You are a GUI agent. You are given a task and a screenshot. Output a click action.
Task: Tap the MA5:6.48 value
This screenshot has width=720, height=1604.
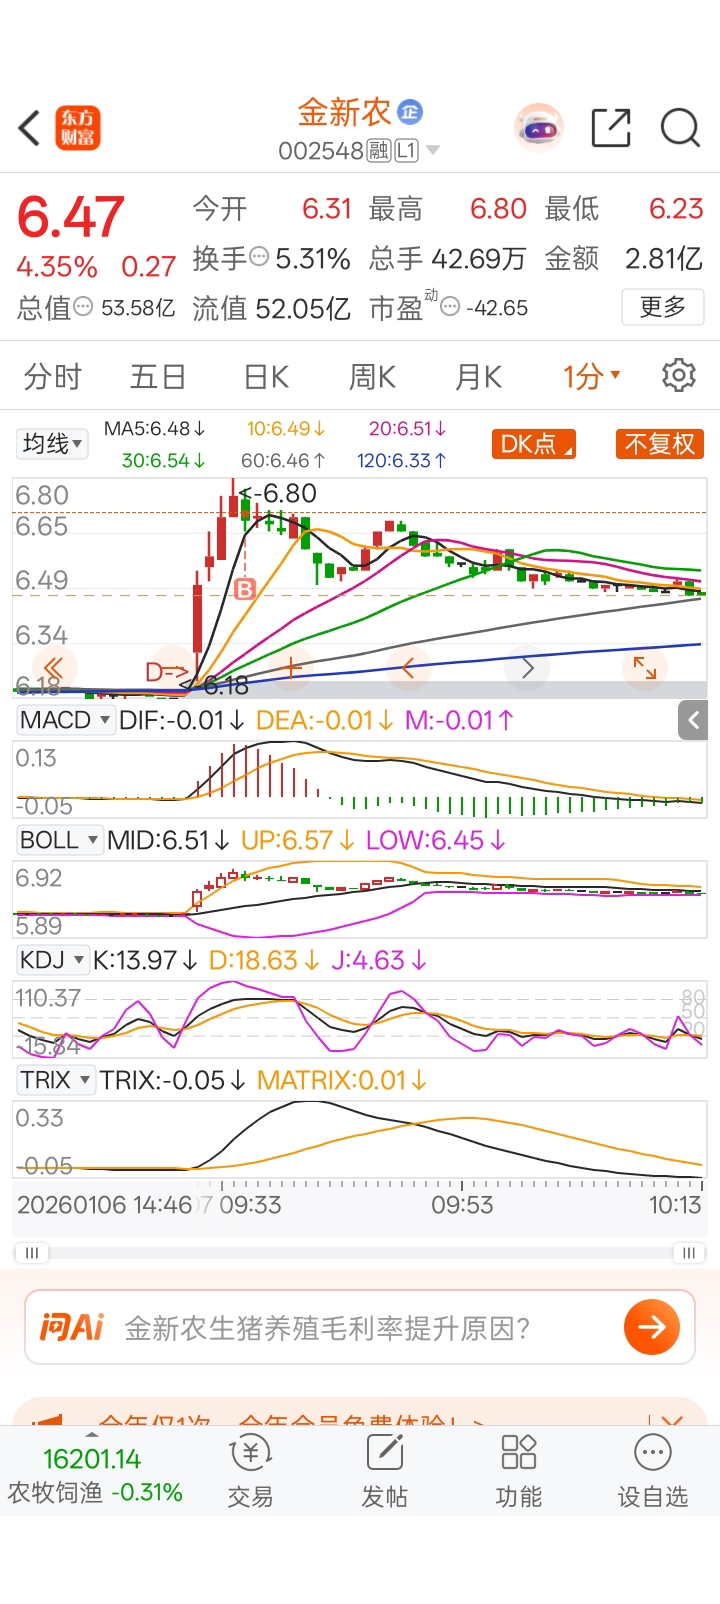click(155, 428)
